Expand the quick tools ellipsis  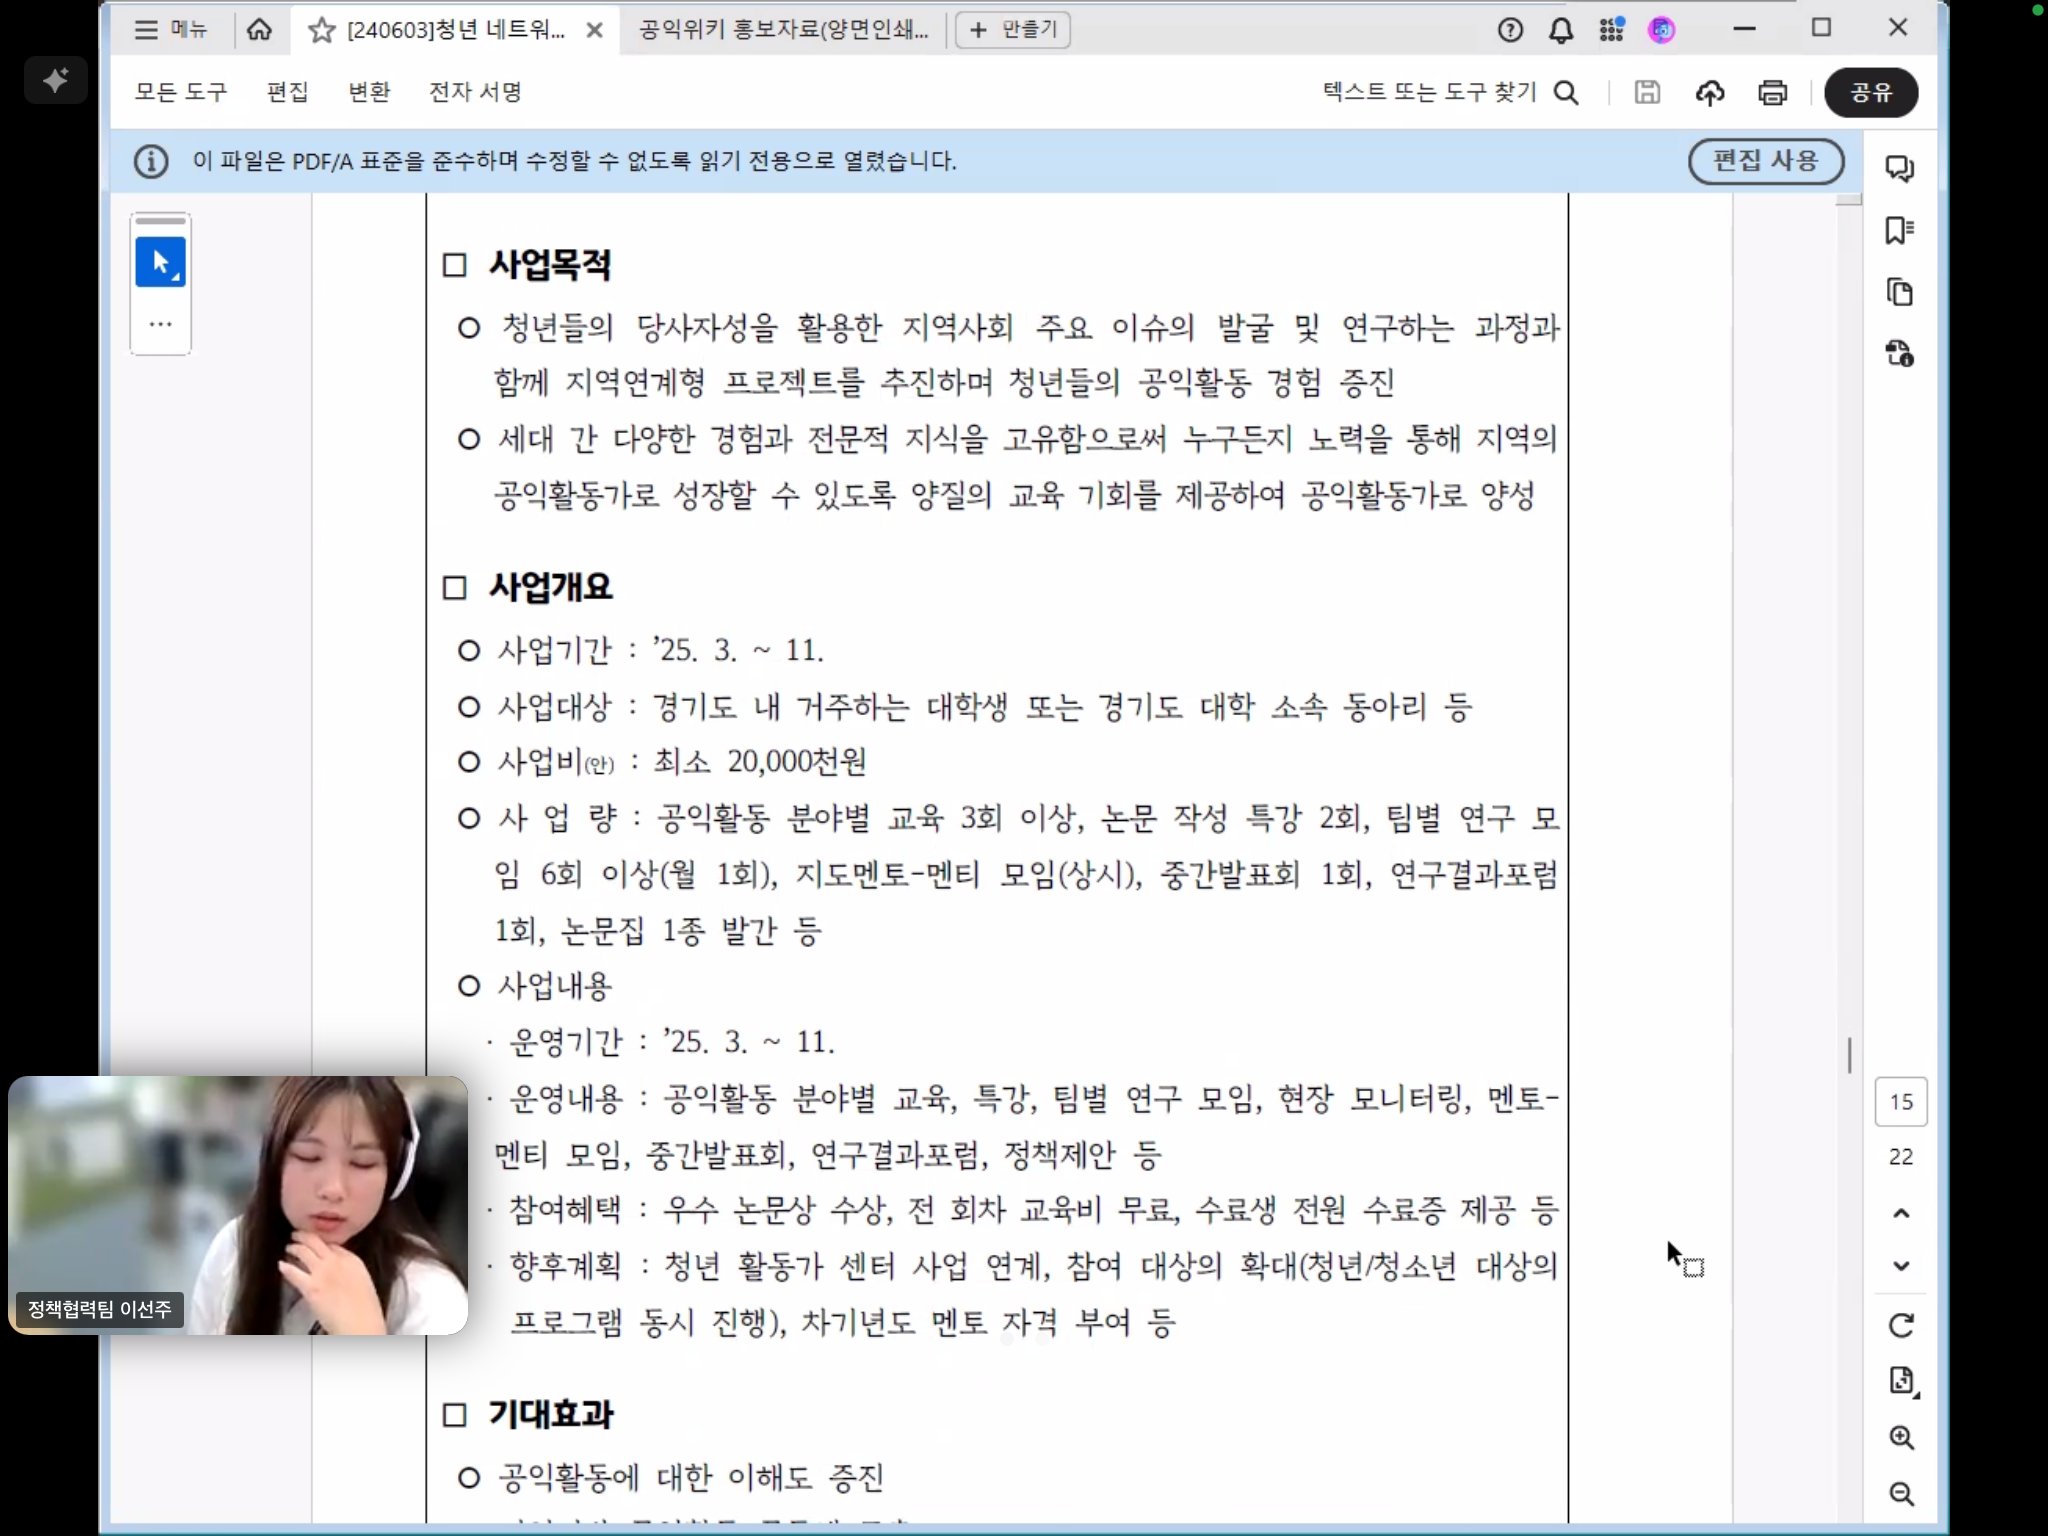coord(160,324)
